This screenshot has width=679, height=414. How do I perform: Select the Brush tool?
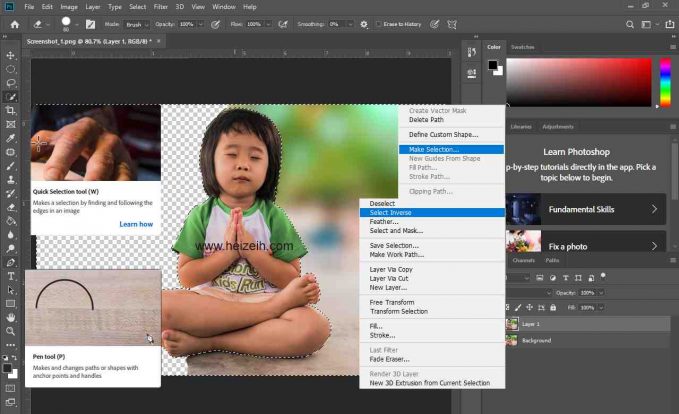pyautogui.click(x=10, y=166)
